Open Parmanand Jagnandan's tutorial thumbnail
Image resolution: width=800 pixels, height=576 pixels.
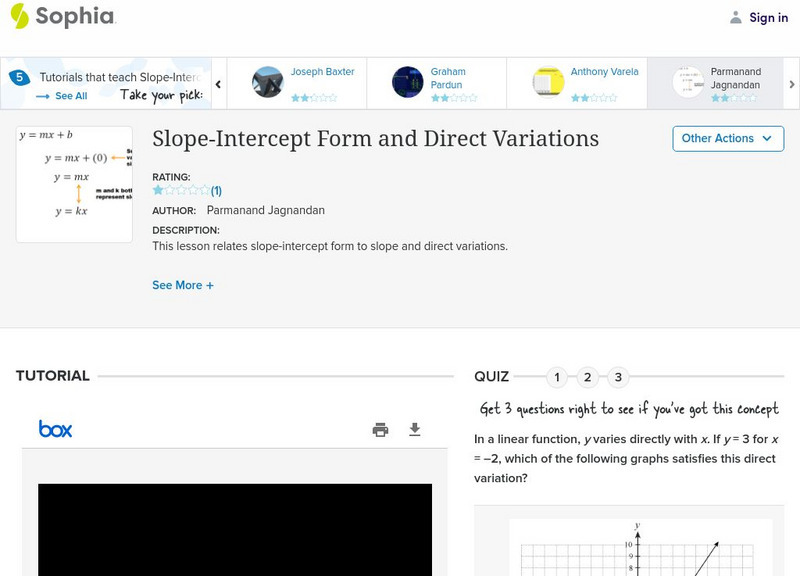[x=688, y=82]
